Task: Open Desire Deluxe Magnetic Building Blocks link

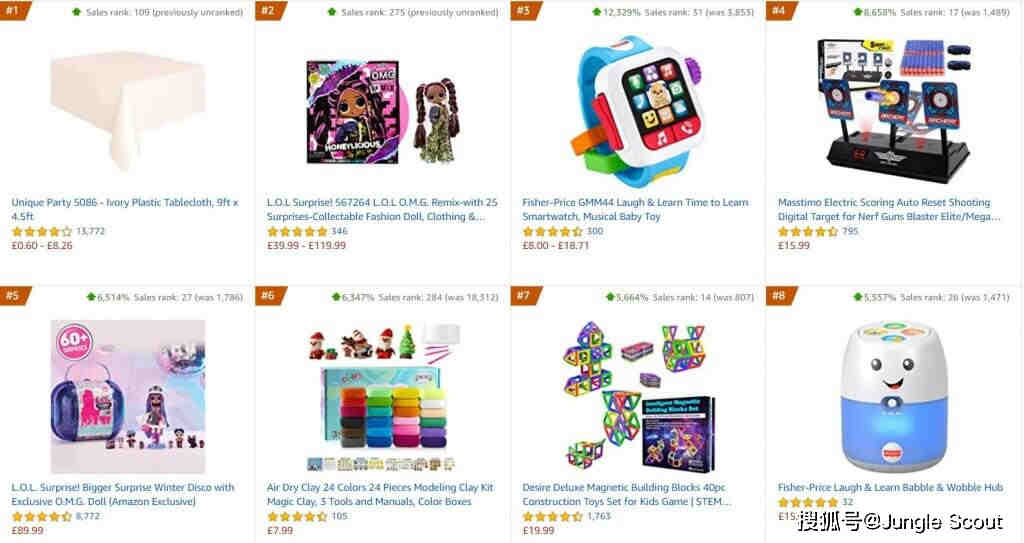Action: 626,494
